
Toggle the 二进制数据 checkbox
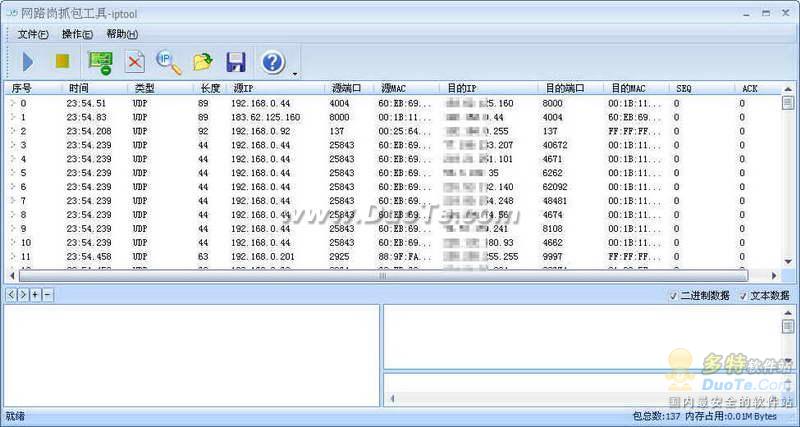coord(673,296)
